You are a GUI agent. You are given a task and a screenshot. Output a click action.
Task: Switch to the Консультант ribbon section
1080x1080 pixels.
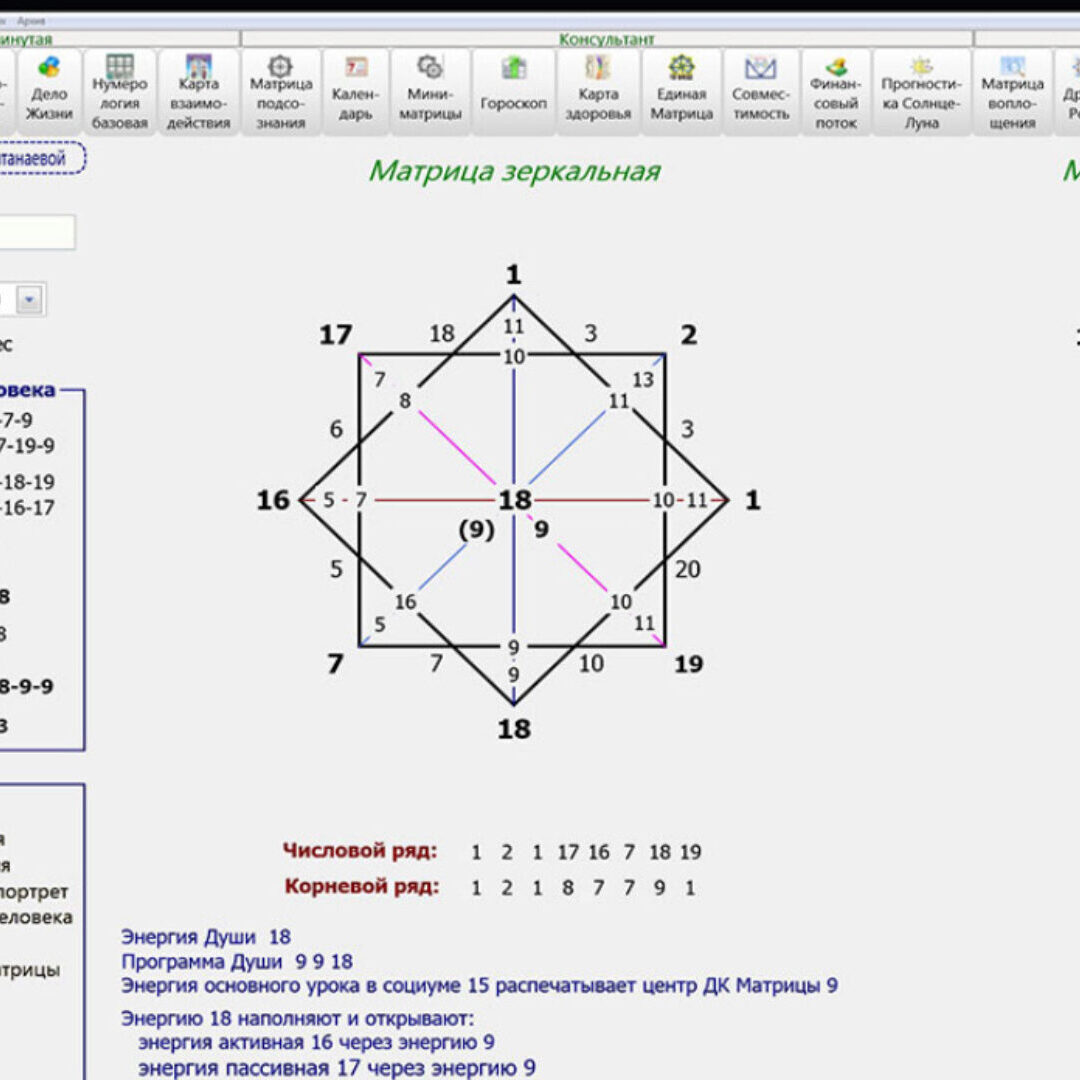pos(606,39)
